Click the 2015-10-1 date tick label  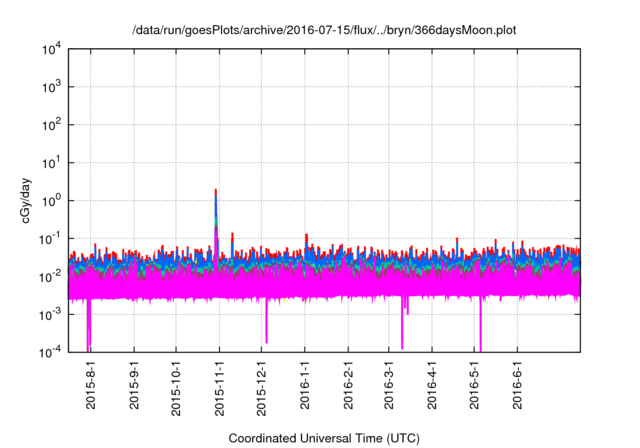coord(176,390)
